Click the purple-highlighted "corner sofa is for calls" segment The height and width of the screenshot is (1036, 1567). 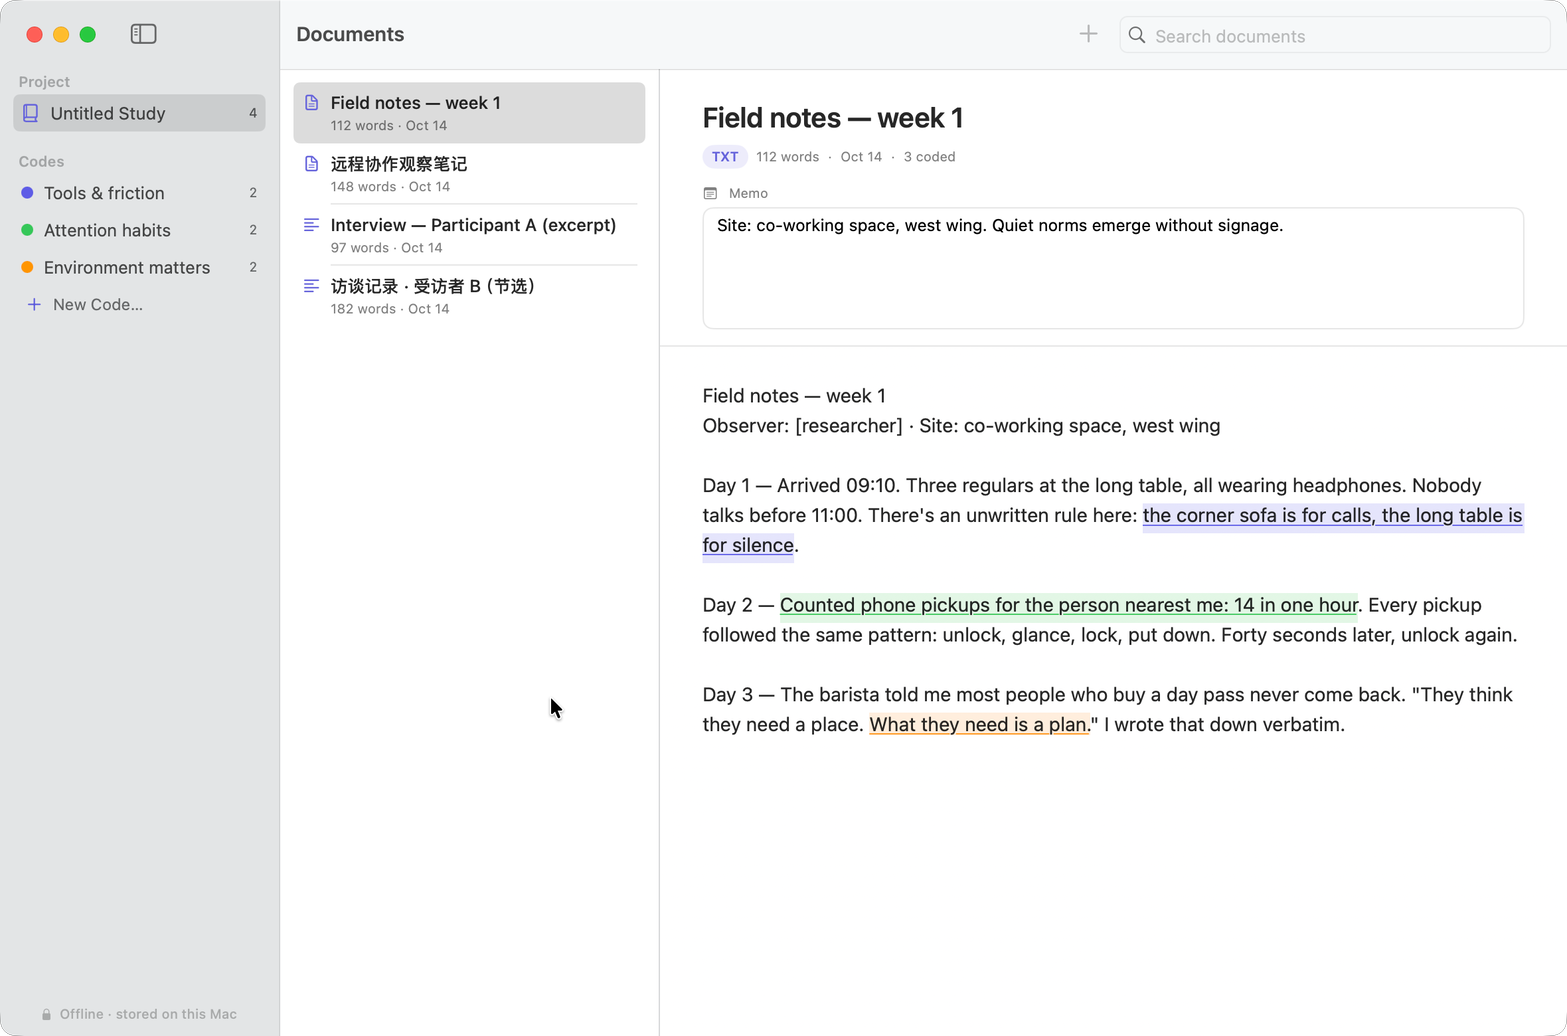click(1332, 516)
